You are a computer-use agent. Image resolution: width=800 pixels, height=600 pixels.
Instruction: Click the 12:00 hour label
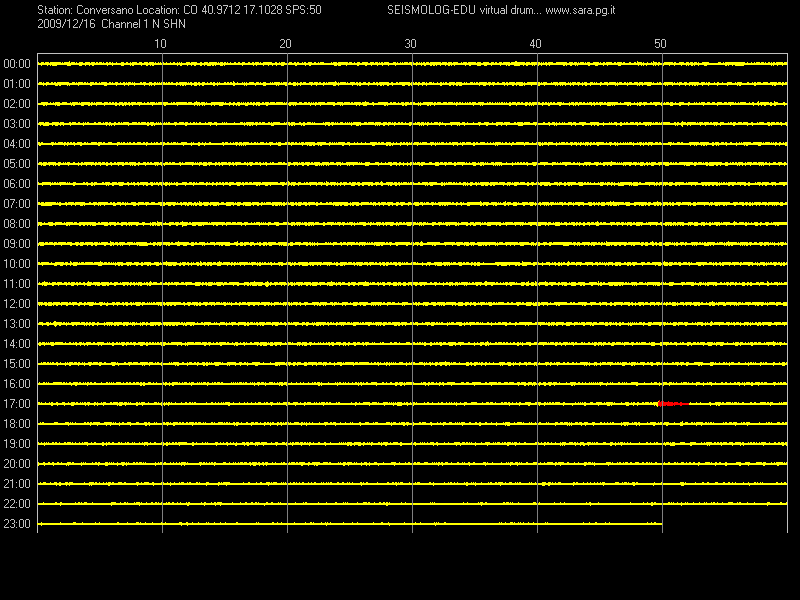point(17,304)
